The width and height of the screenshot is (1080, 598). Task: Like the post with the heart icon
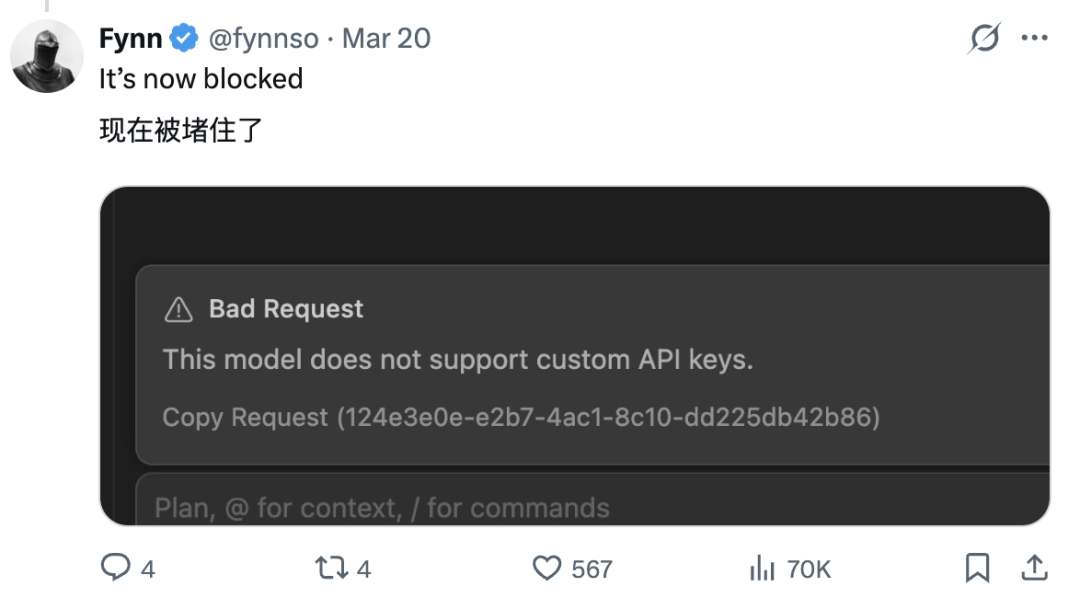[x=547, y=569]
